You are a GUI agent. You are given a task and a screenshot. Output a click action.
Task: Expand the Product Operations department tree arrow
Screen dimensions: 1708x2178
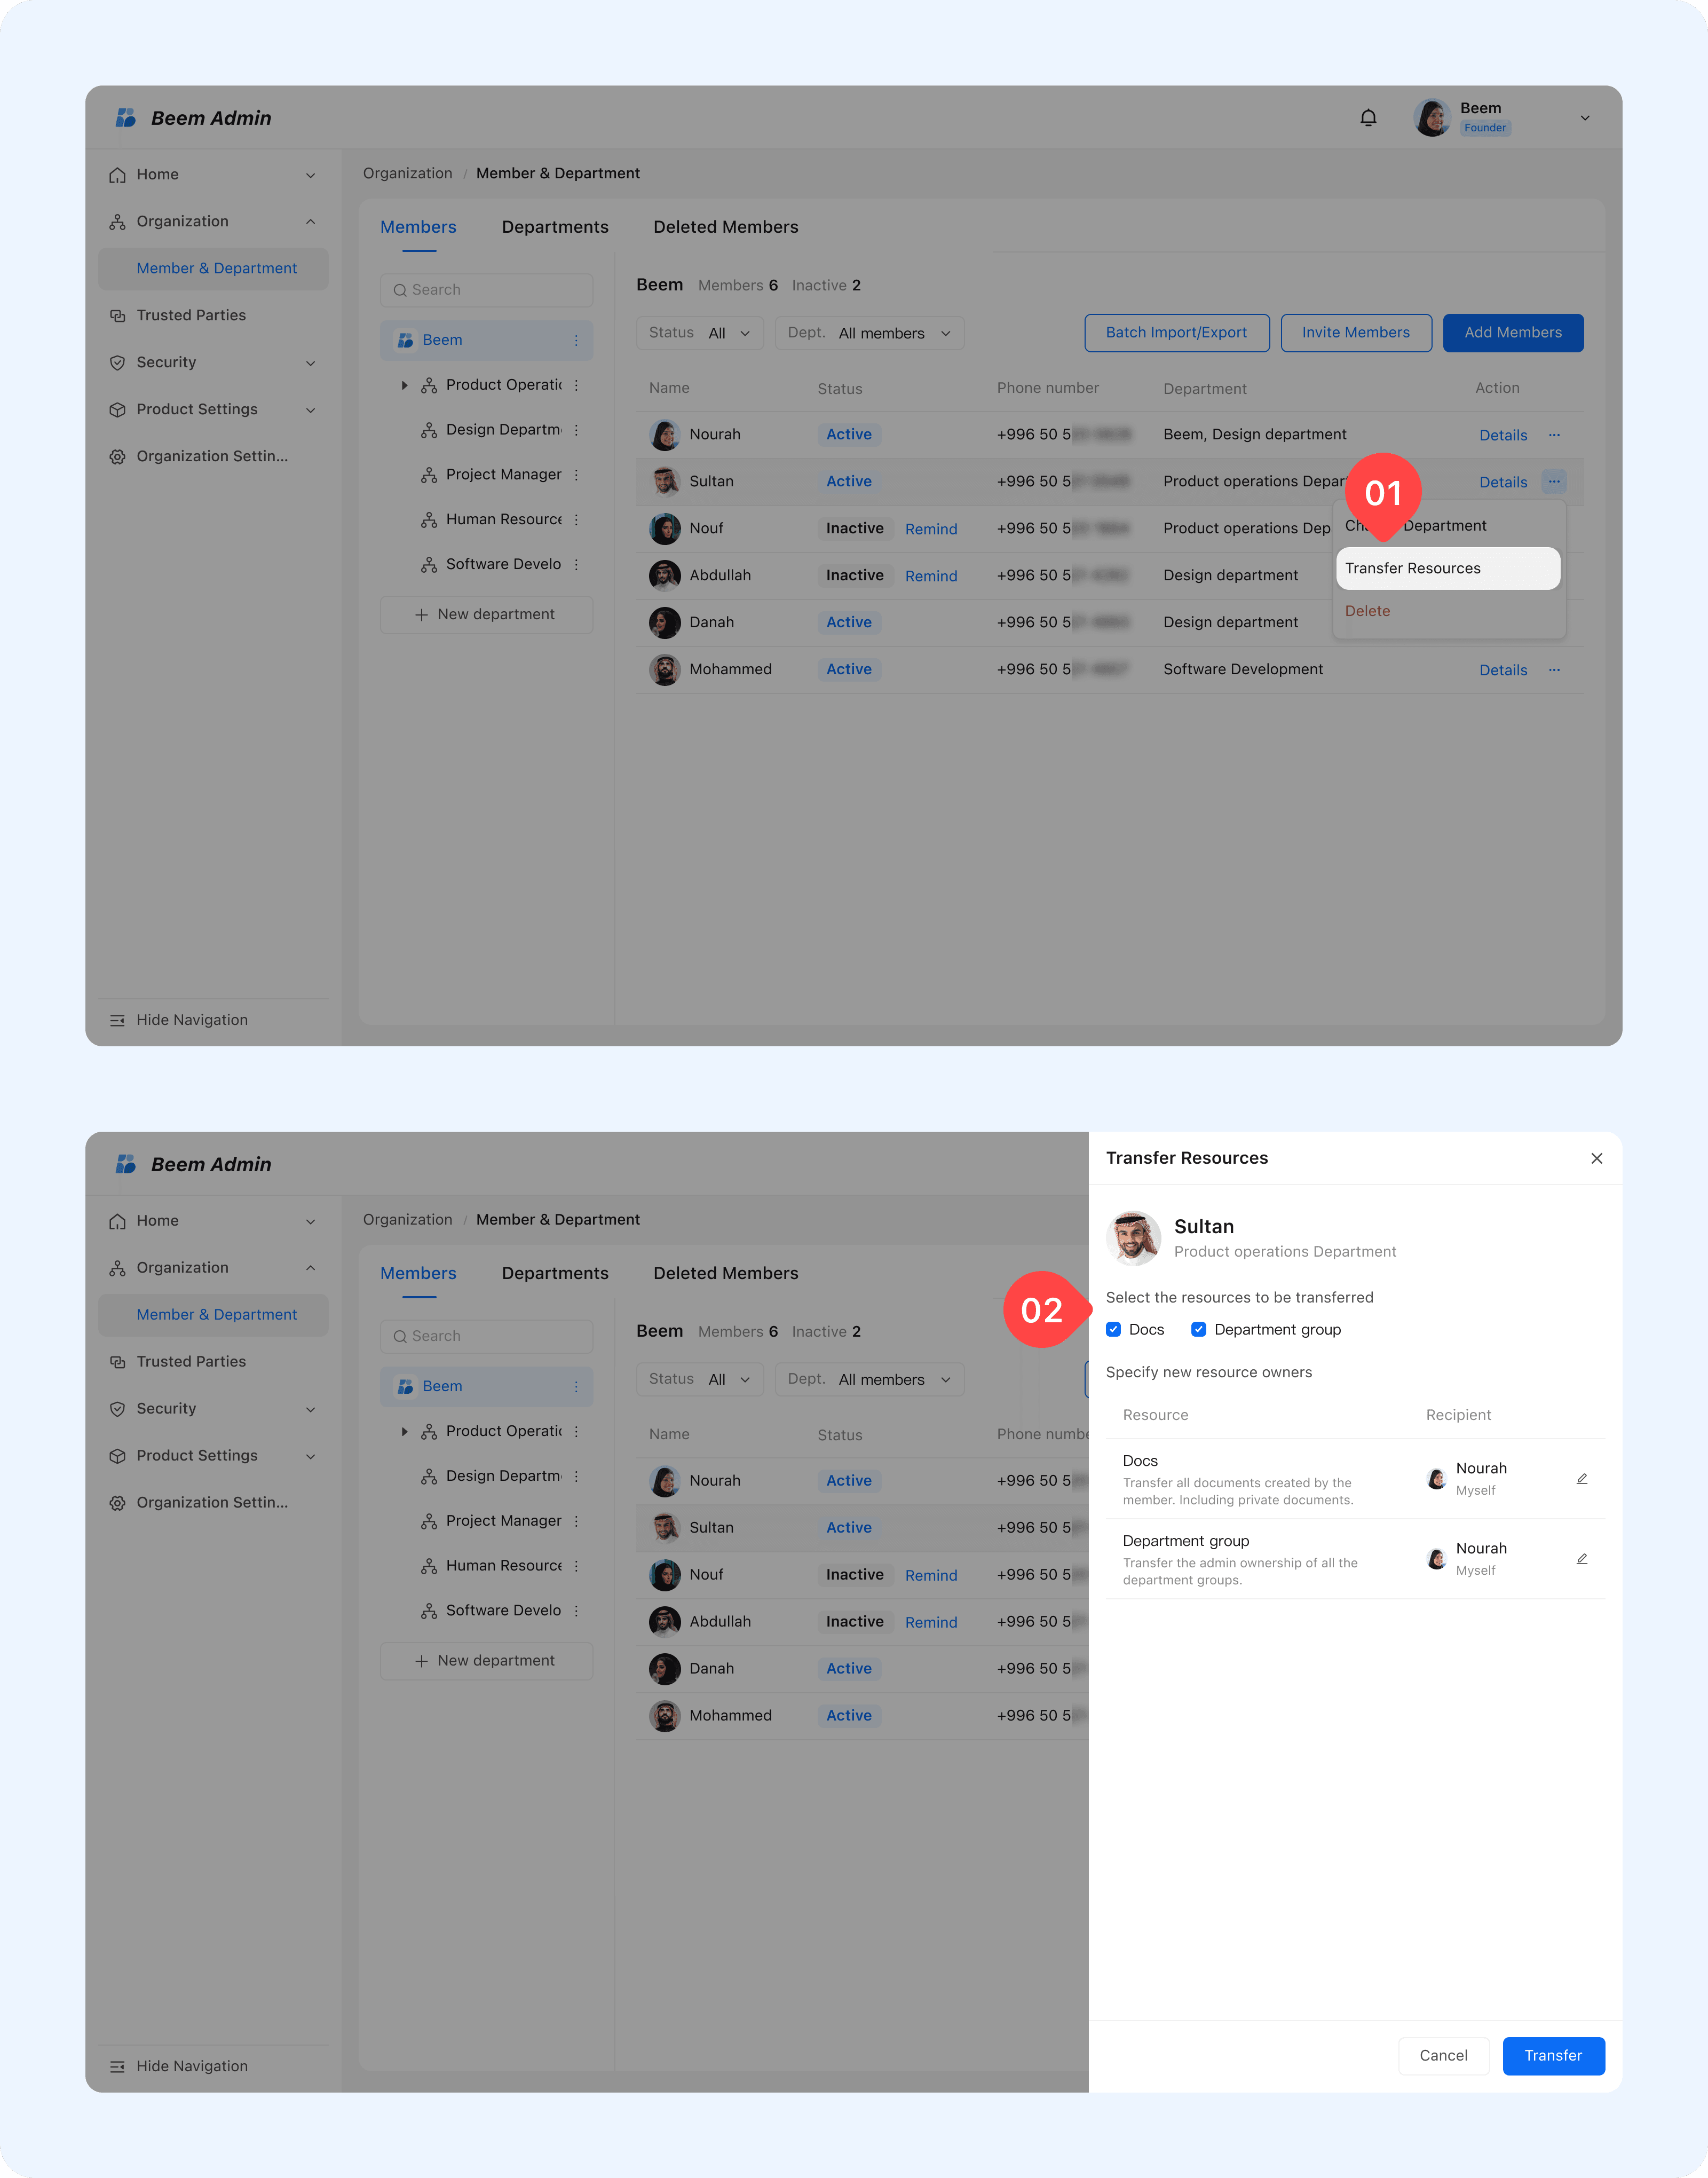pyautogui.click(x=404, y=385)
